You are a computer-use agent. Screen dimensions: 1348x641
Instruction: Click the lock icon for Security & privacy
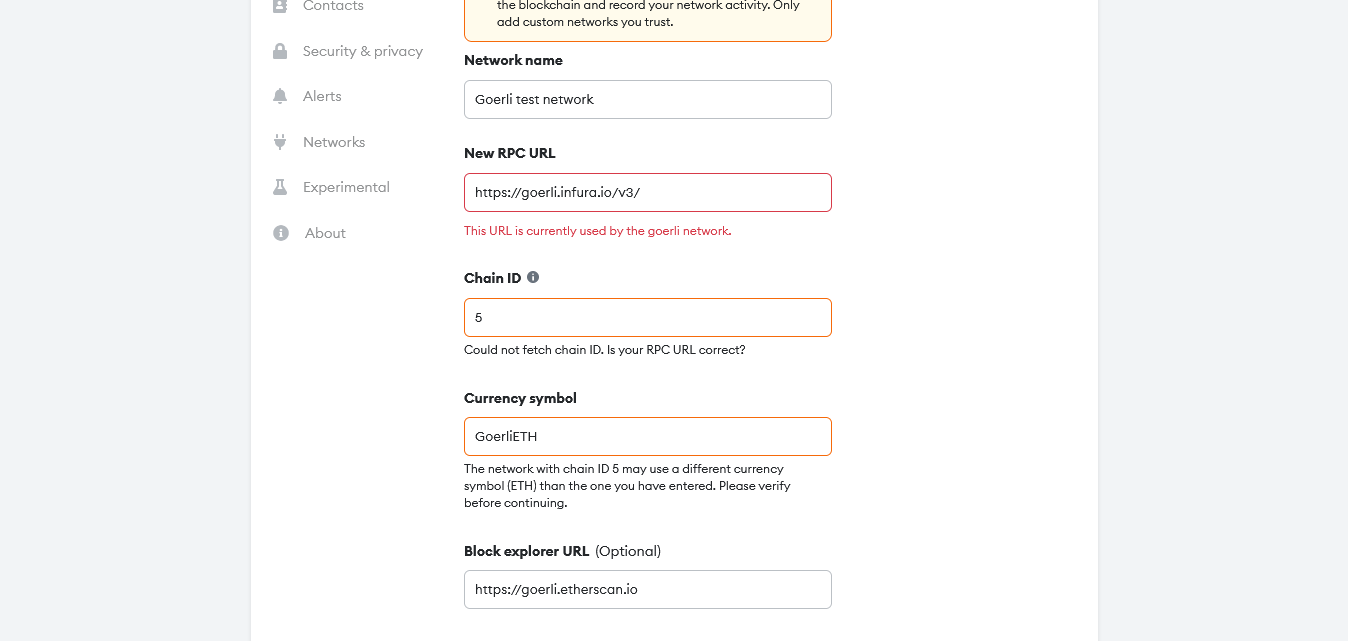click(280, 51)
